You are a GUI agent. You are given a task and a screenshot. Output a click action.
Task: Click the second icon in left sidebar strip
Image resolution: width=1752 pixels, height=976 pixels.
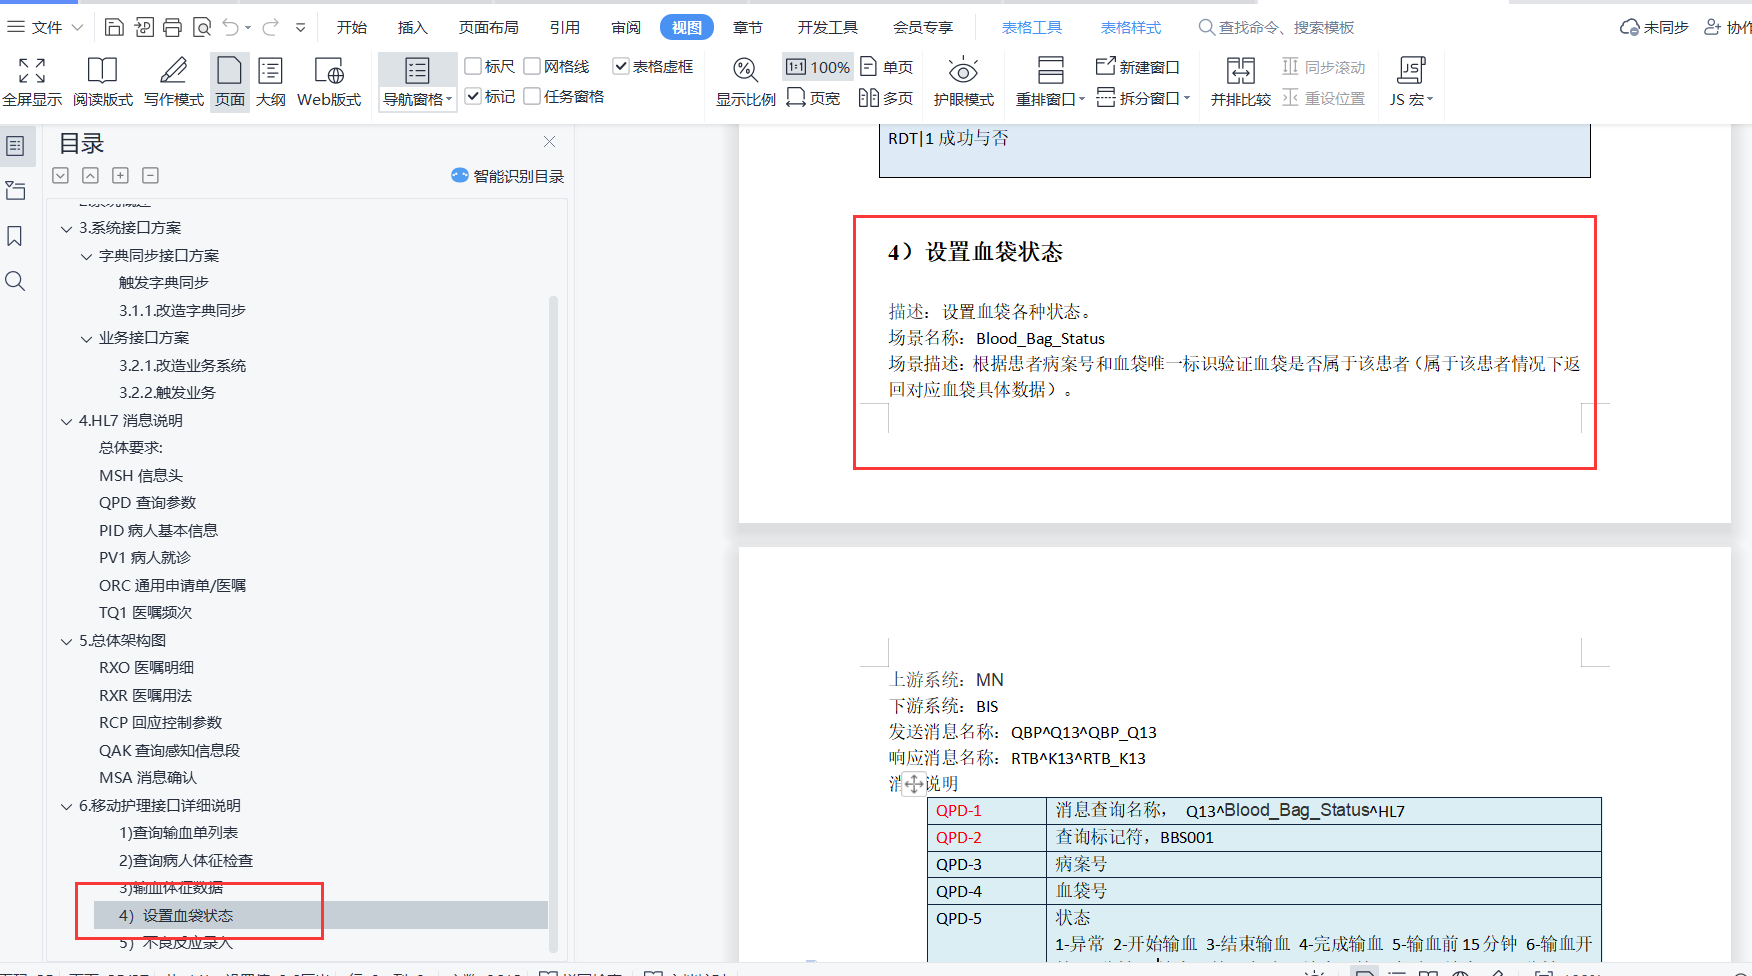click(16, 191)
